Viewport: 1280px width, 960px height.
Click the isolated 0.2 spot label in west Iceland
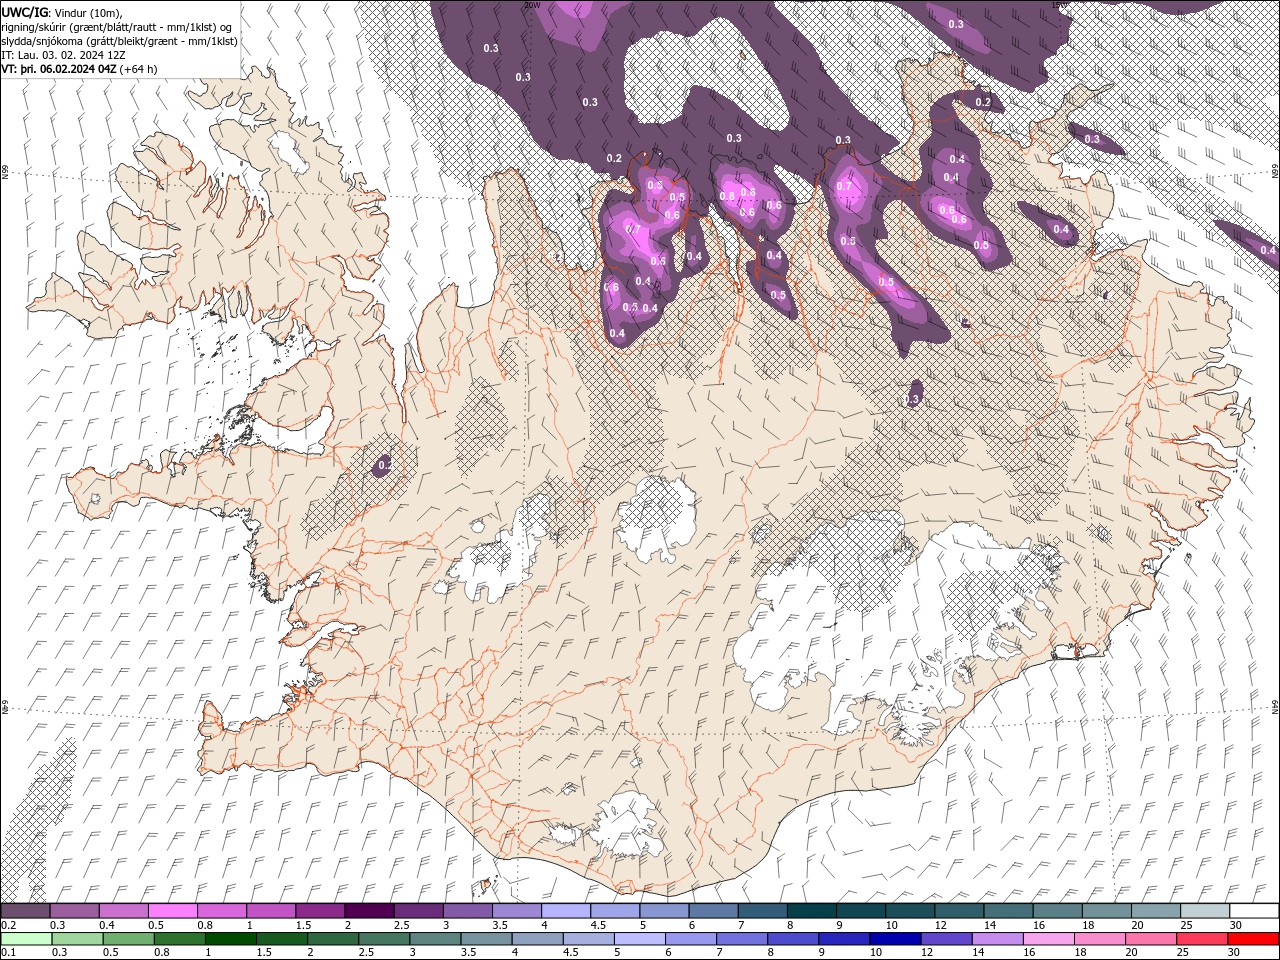(385, 466)
